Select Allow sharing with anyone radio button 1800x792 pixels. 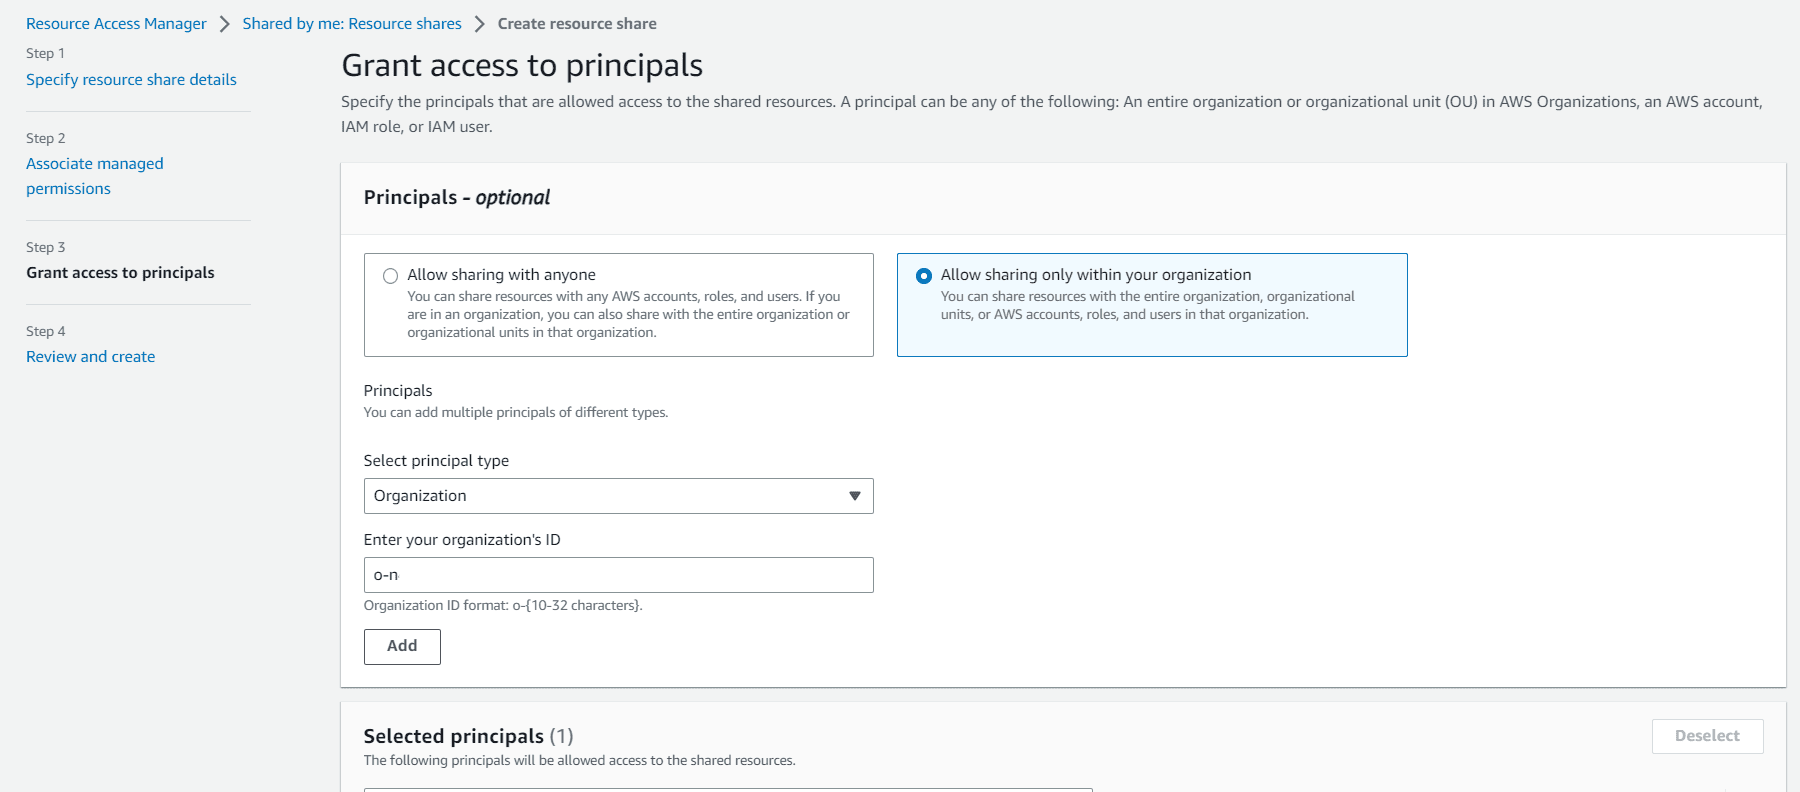(390, 276)
